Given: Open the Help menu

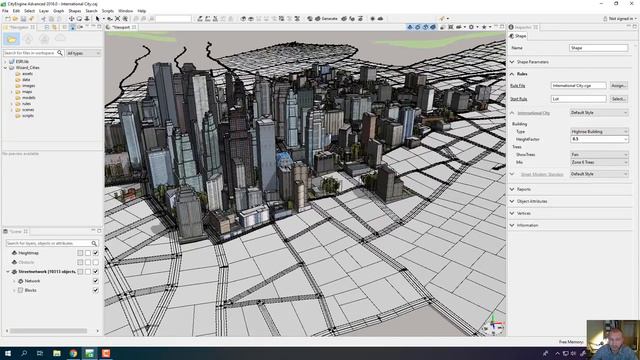Looking at the screenshot, I should pos(142,11).
